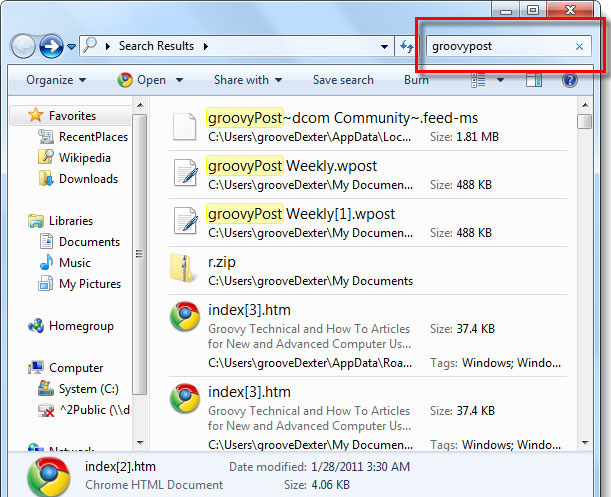Image resolution: width=611 pixels, height=497 pixels.
Task: Select Music under Libraries
Action: click(75, 263)
